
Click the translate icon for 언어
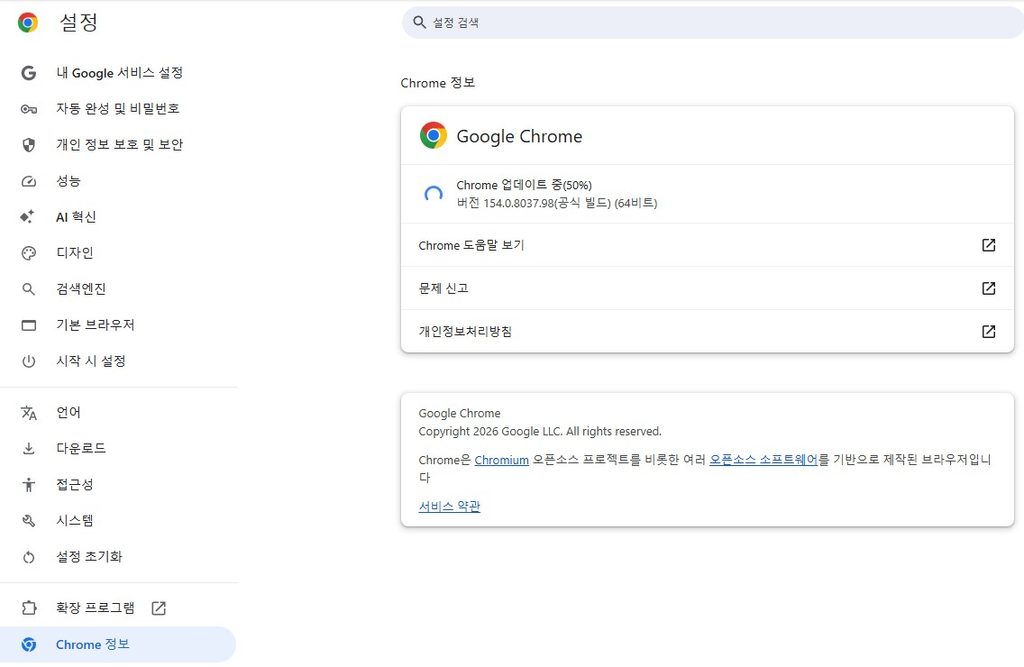pyautogui.click(x=29, y=412)
